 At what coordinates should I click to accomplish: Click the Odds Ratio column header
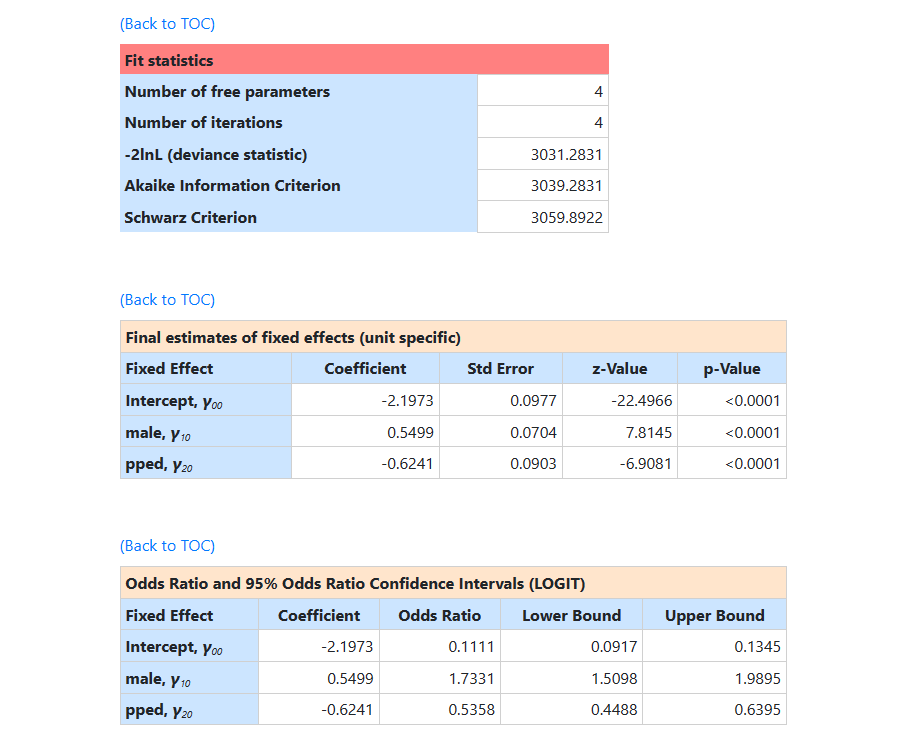pos(439,616)
